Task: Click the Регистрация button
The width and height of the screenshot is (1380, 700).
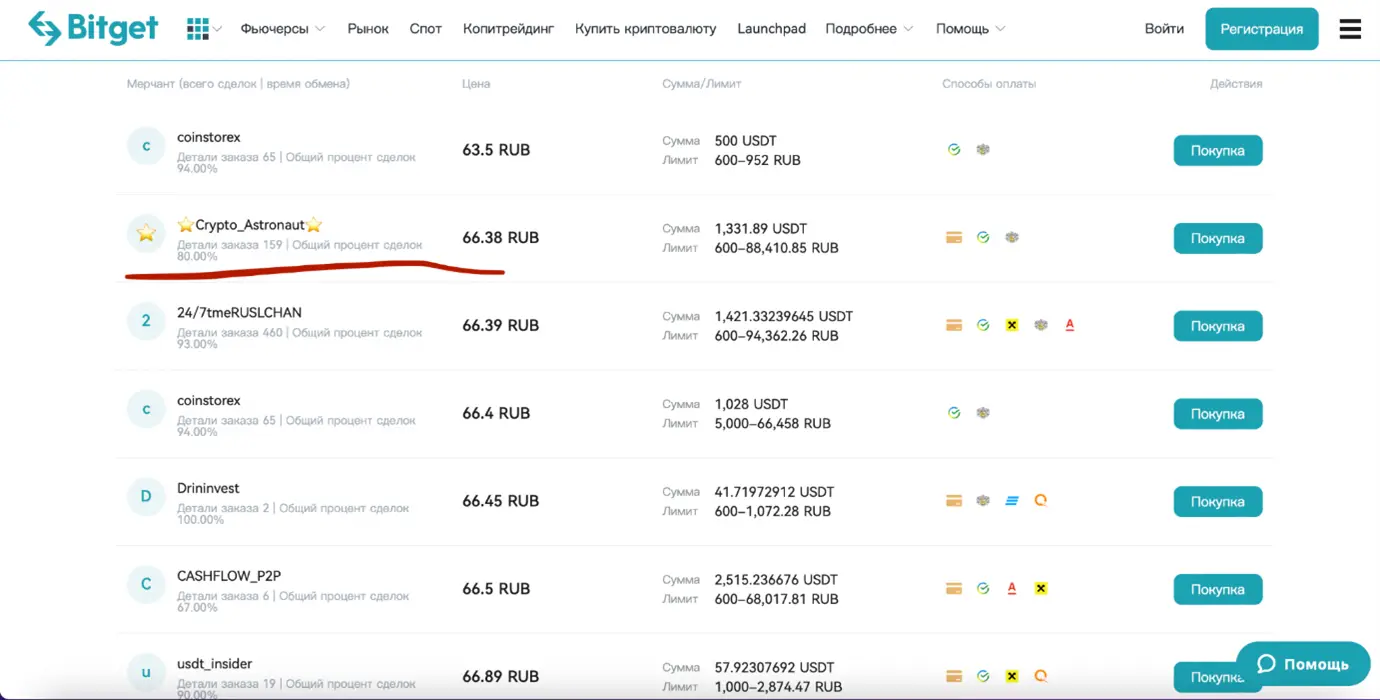Action: [1262, 29]
